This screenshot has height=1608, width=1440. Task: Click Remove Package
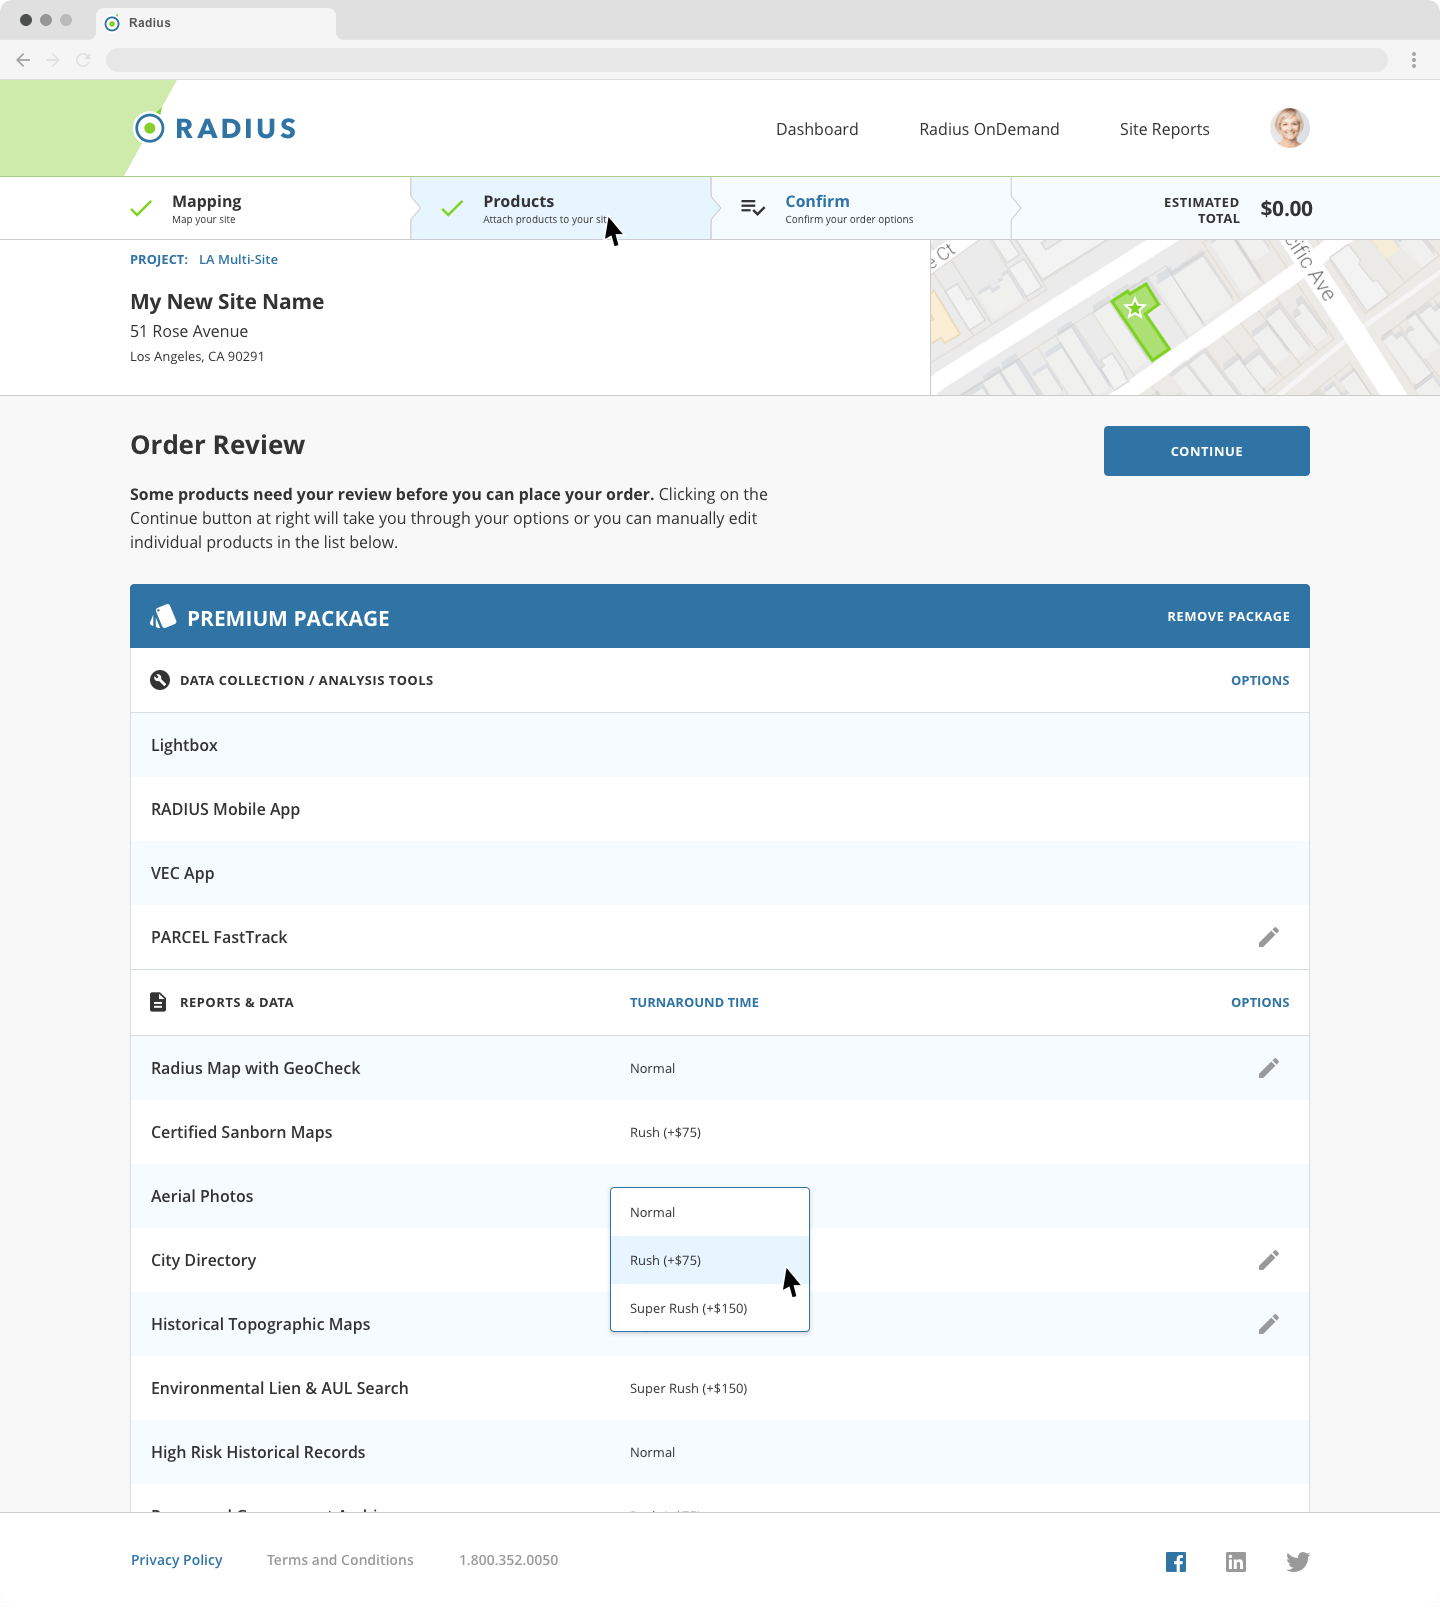1228,616
